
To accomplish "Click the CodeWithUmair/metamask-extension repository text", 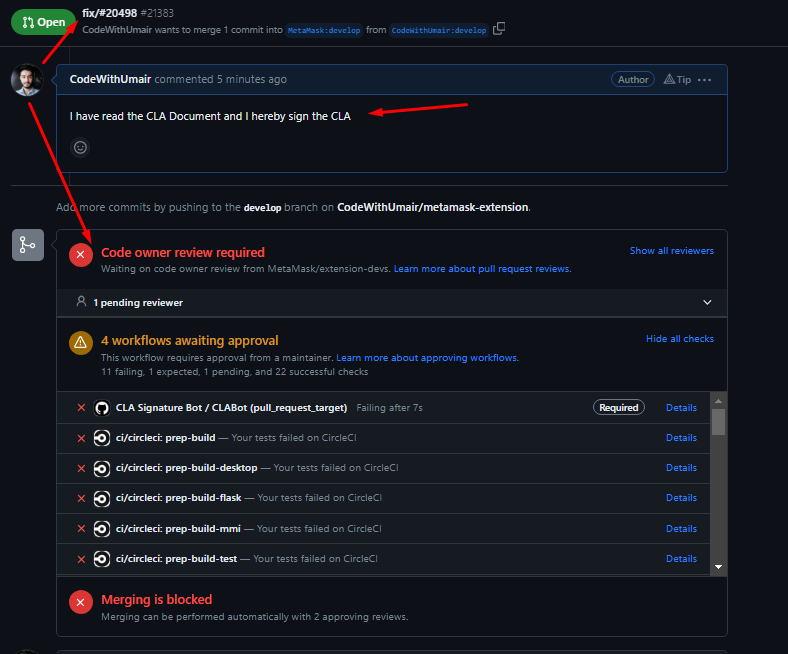I will [x=433, y=207].
